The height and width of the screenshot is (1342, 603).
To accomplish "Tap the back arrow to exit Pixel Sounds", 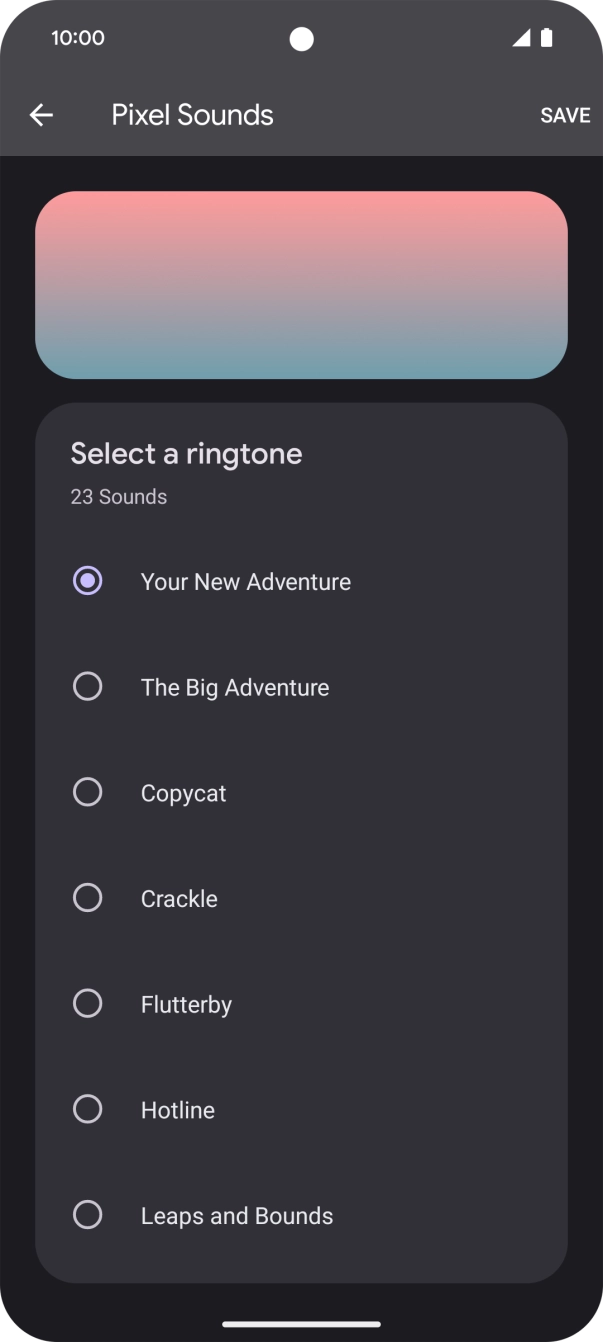I will pos(41,115).
